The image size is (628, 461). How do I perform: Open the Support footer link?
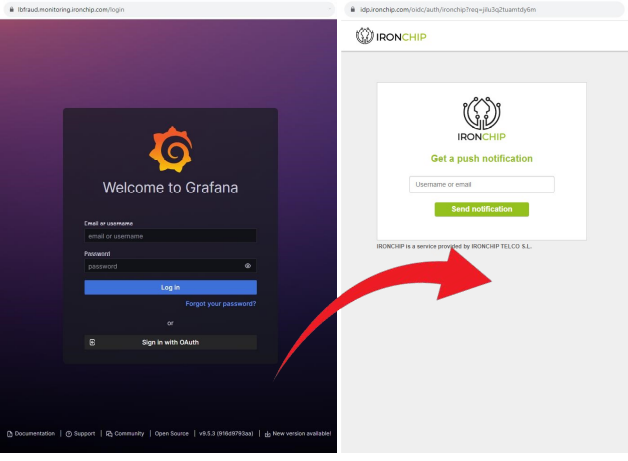click(x=81, y=434)
